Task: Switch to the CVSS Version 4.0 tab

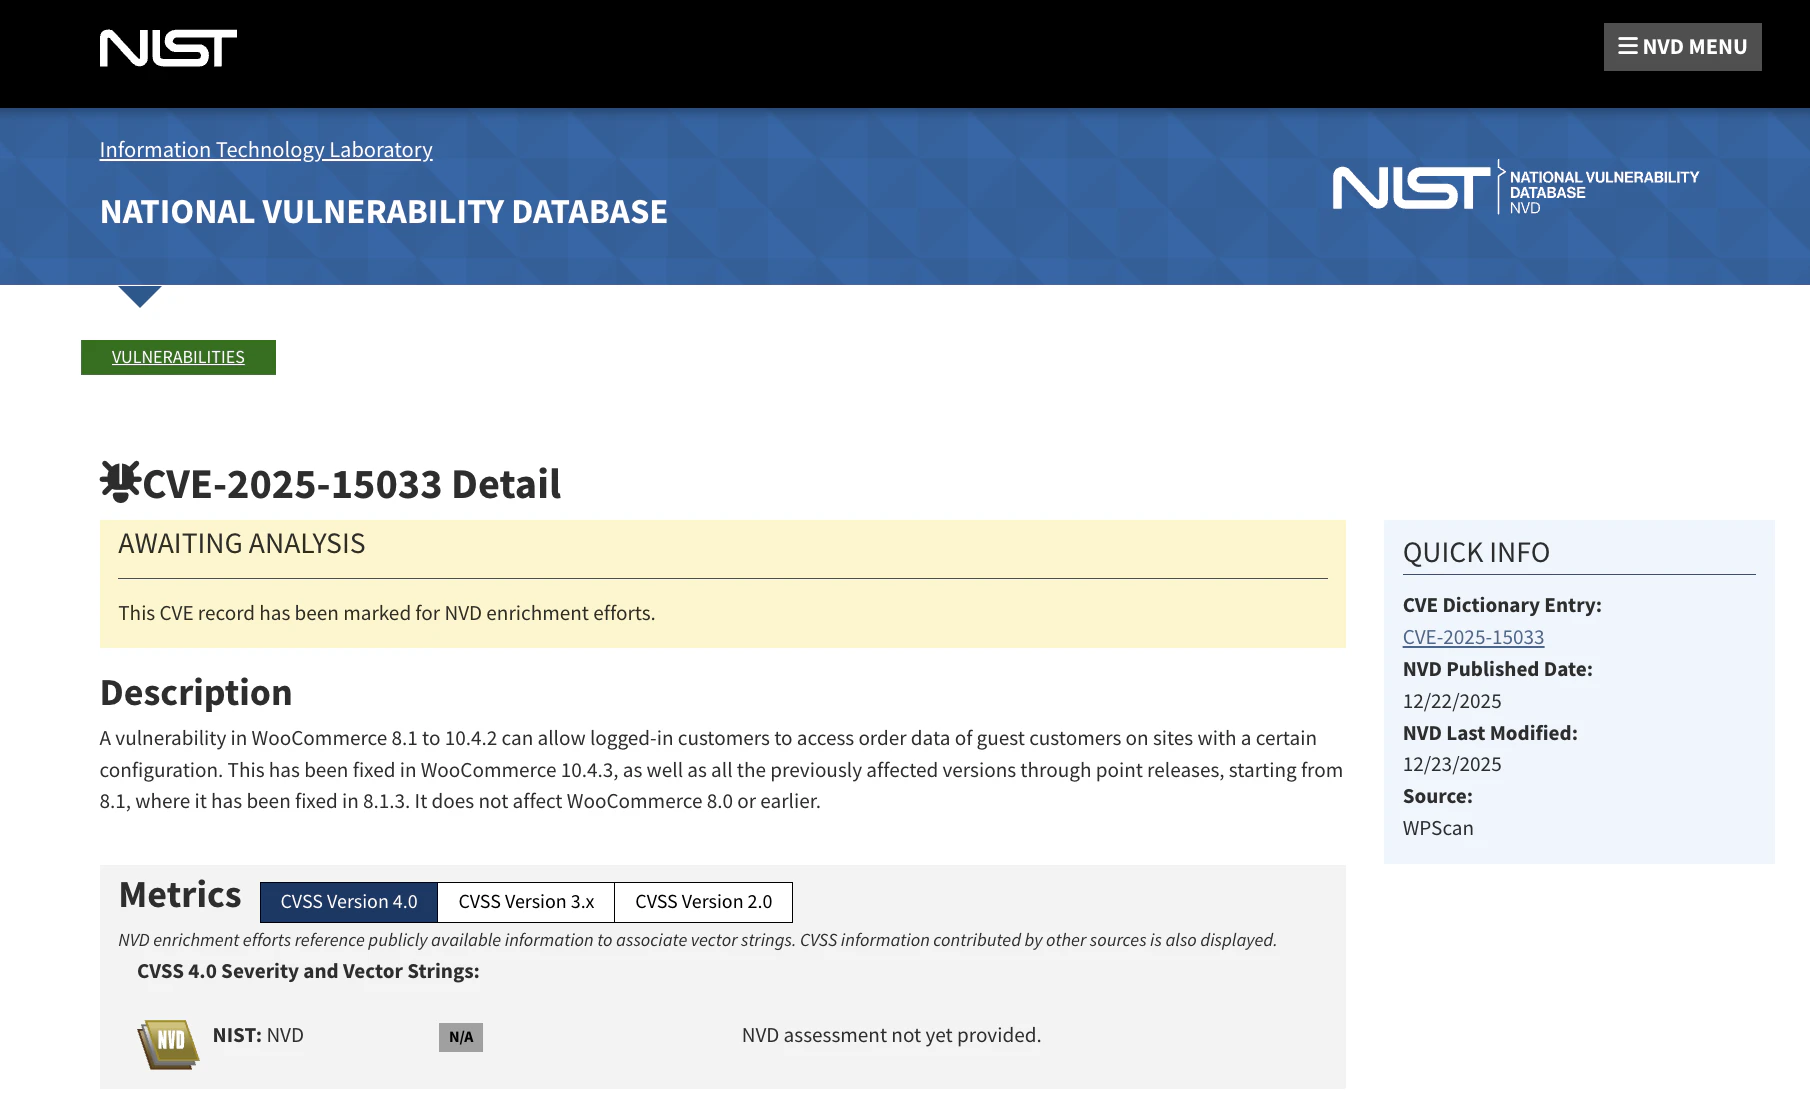Action: click(349, 902)
